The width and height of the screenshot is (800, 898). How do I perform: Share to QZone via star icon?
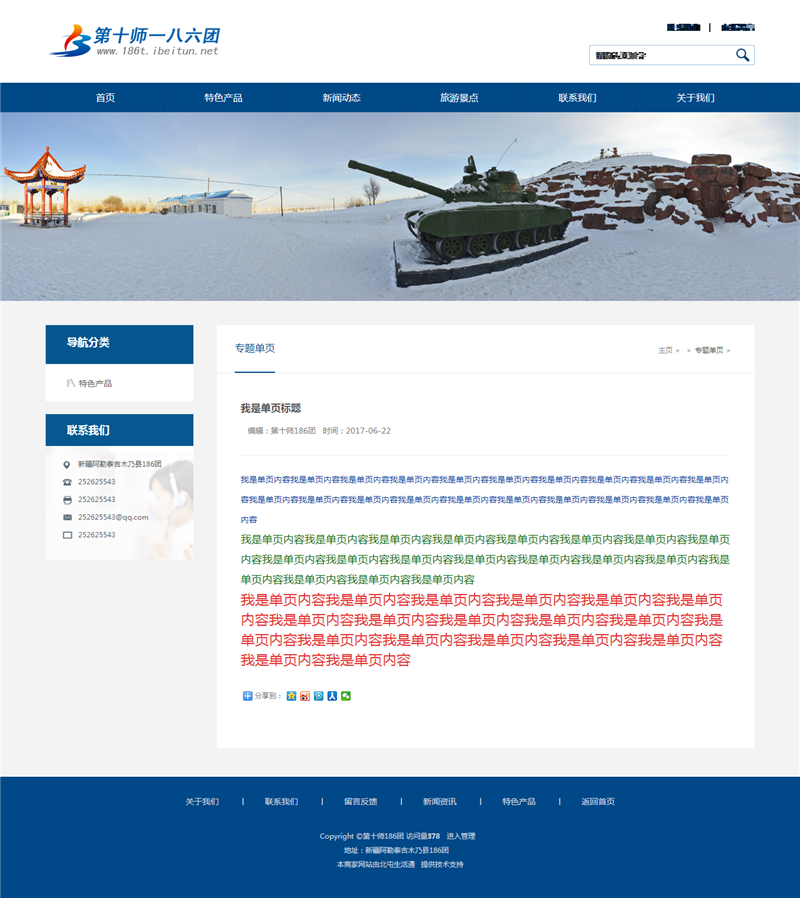291,696
